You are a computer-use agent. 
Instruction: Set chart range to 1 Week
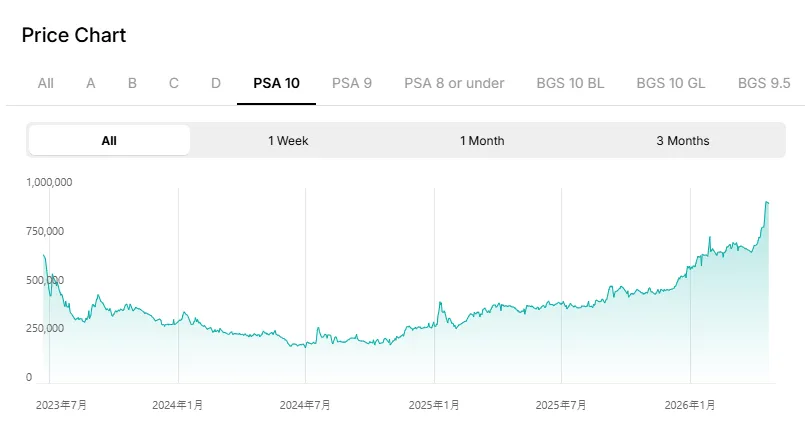288,141
